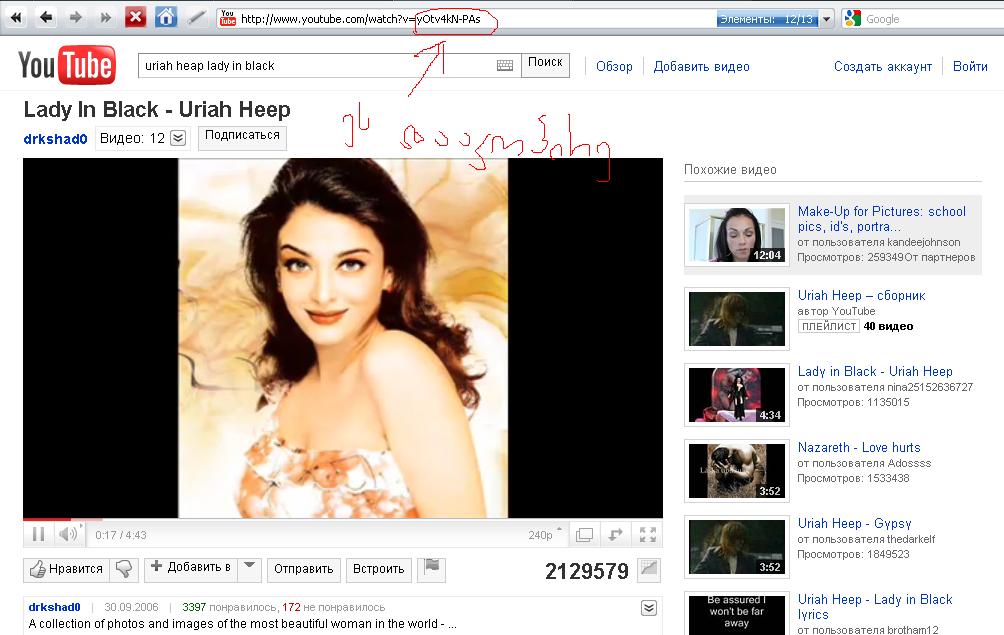The width and height of the screenshot is (1004, 635).
Task: Open the Uriah Heep - Gypsy thumbnail
Action: pos(736,547)
